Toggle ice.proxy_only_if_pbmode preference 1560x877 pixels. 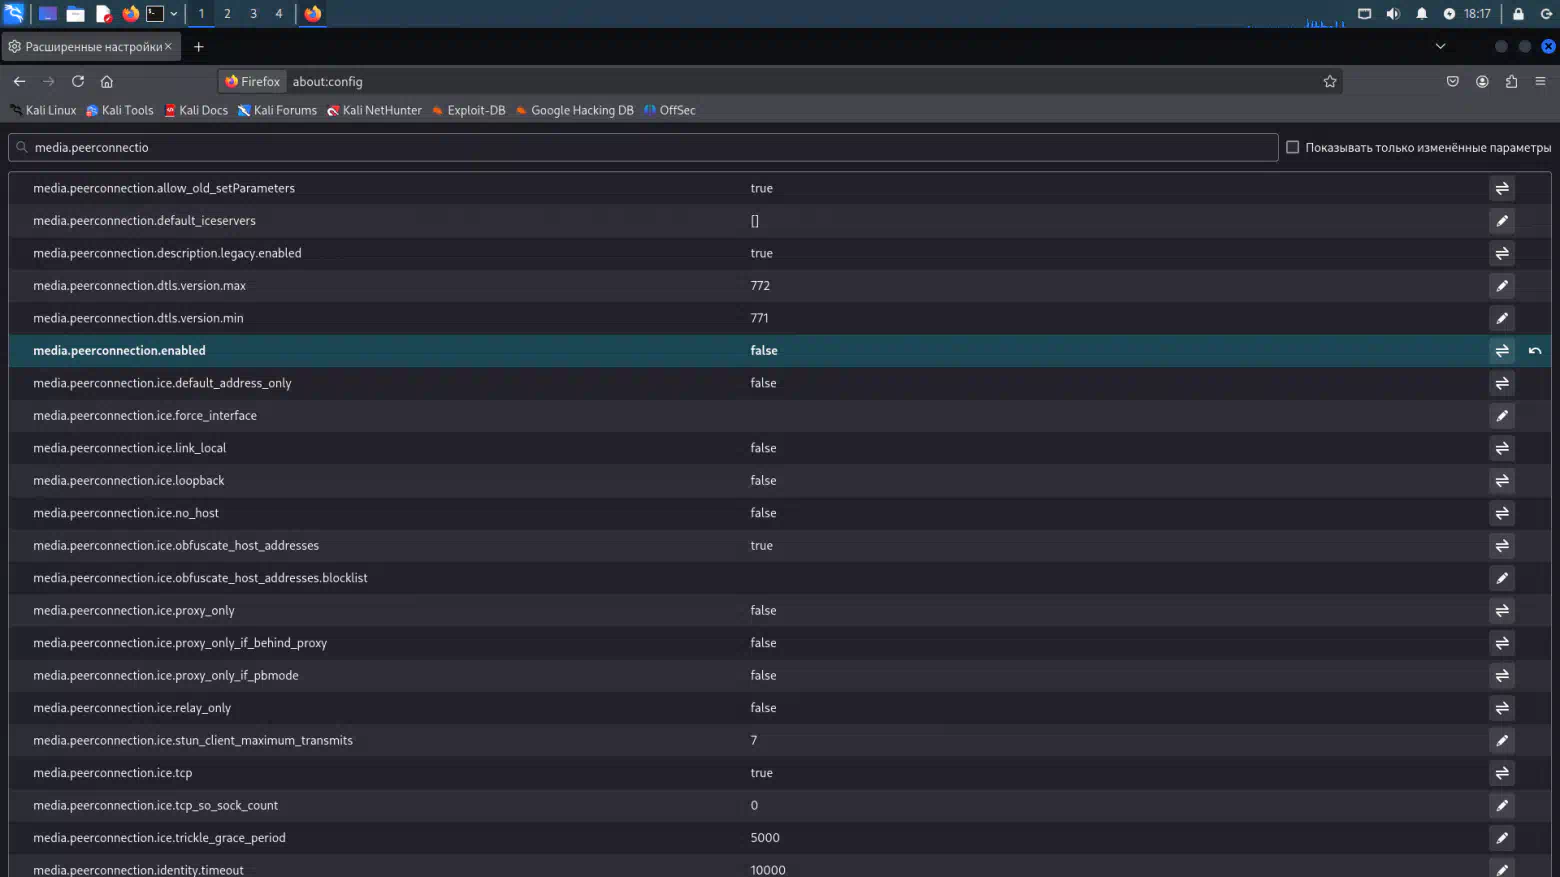[x=1501, y=676]
